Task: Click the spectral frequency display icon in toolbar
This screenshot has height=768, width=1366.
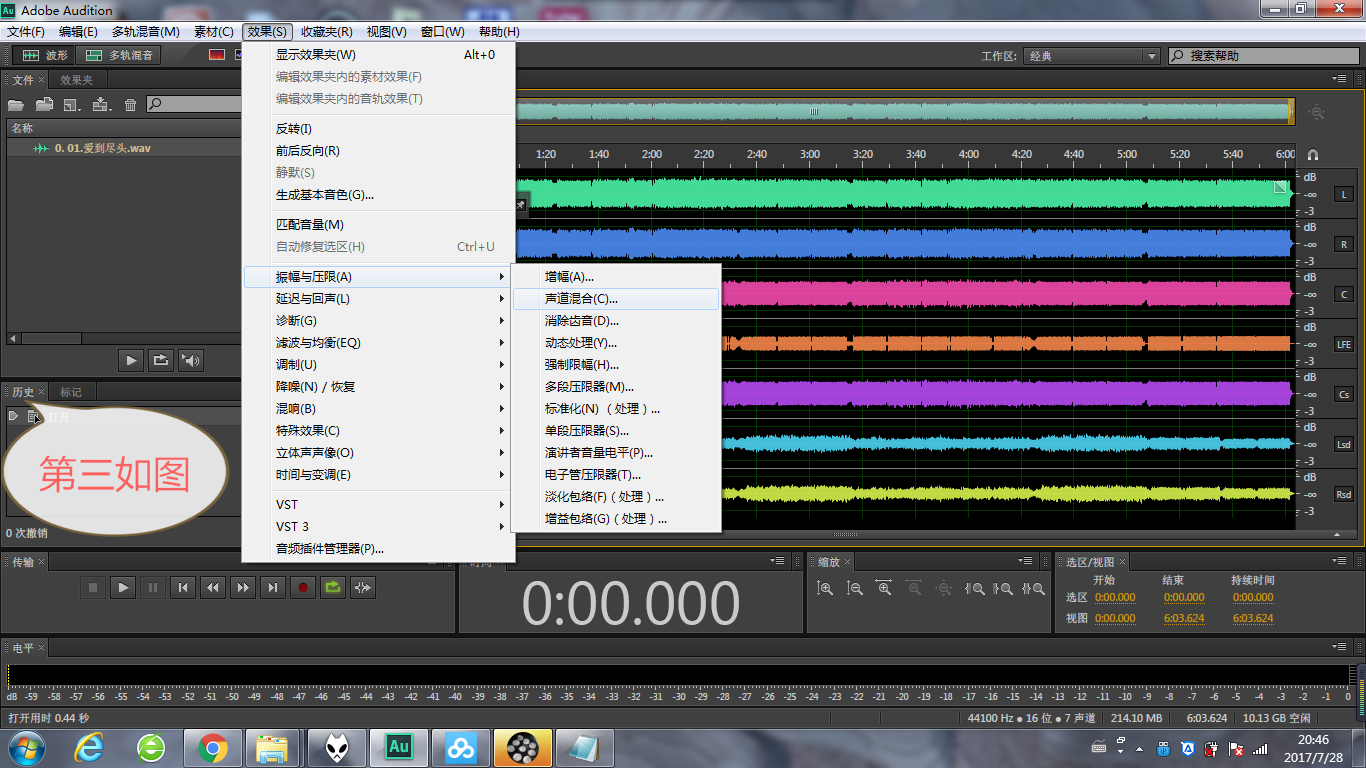Action: 217,55
